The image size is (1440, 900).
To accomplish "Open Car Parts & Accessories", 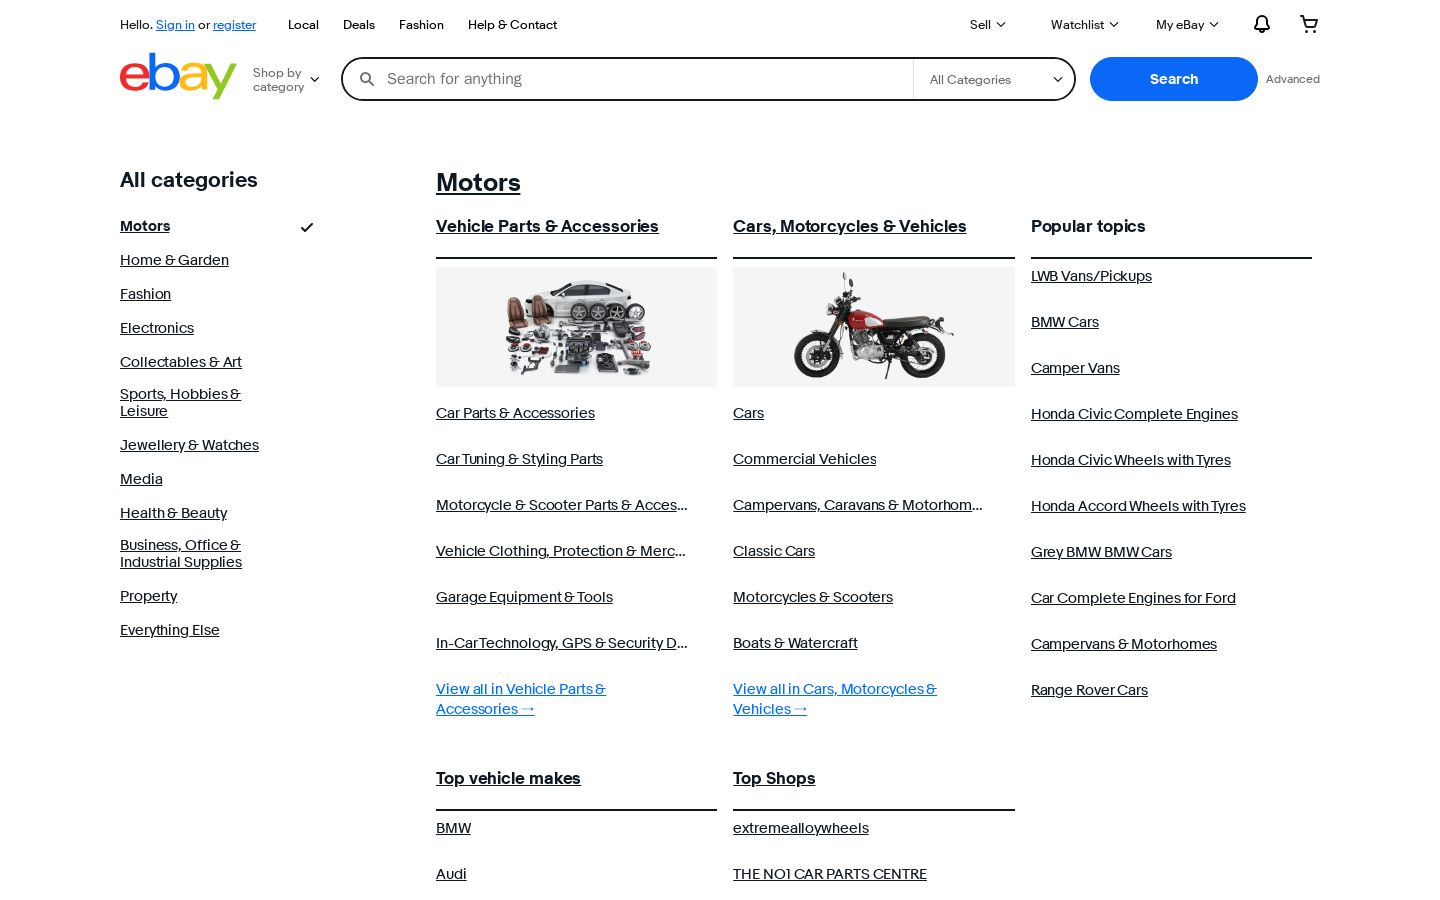I will point(515,413).
